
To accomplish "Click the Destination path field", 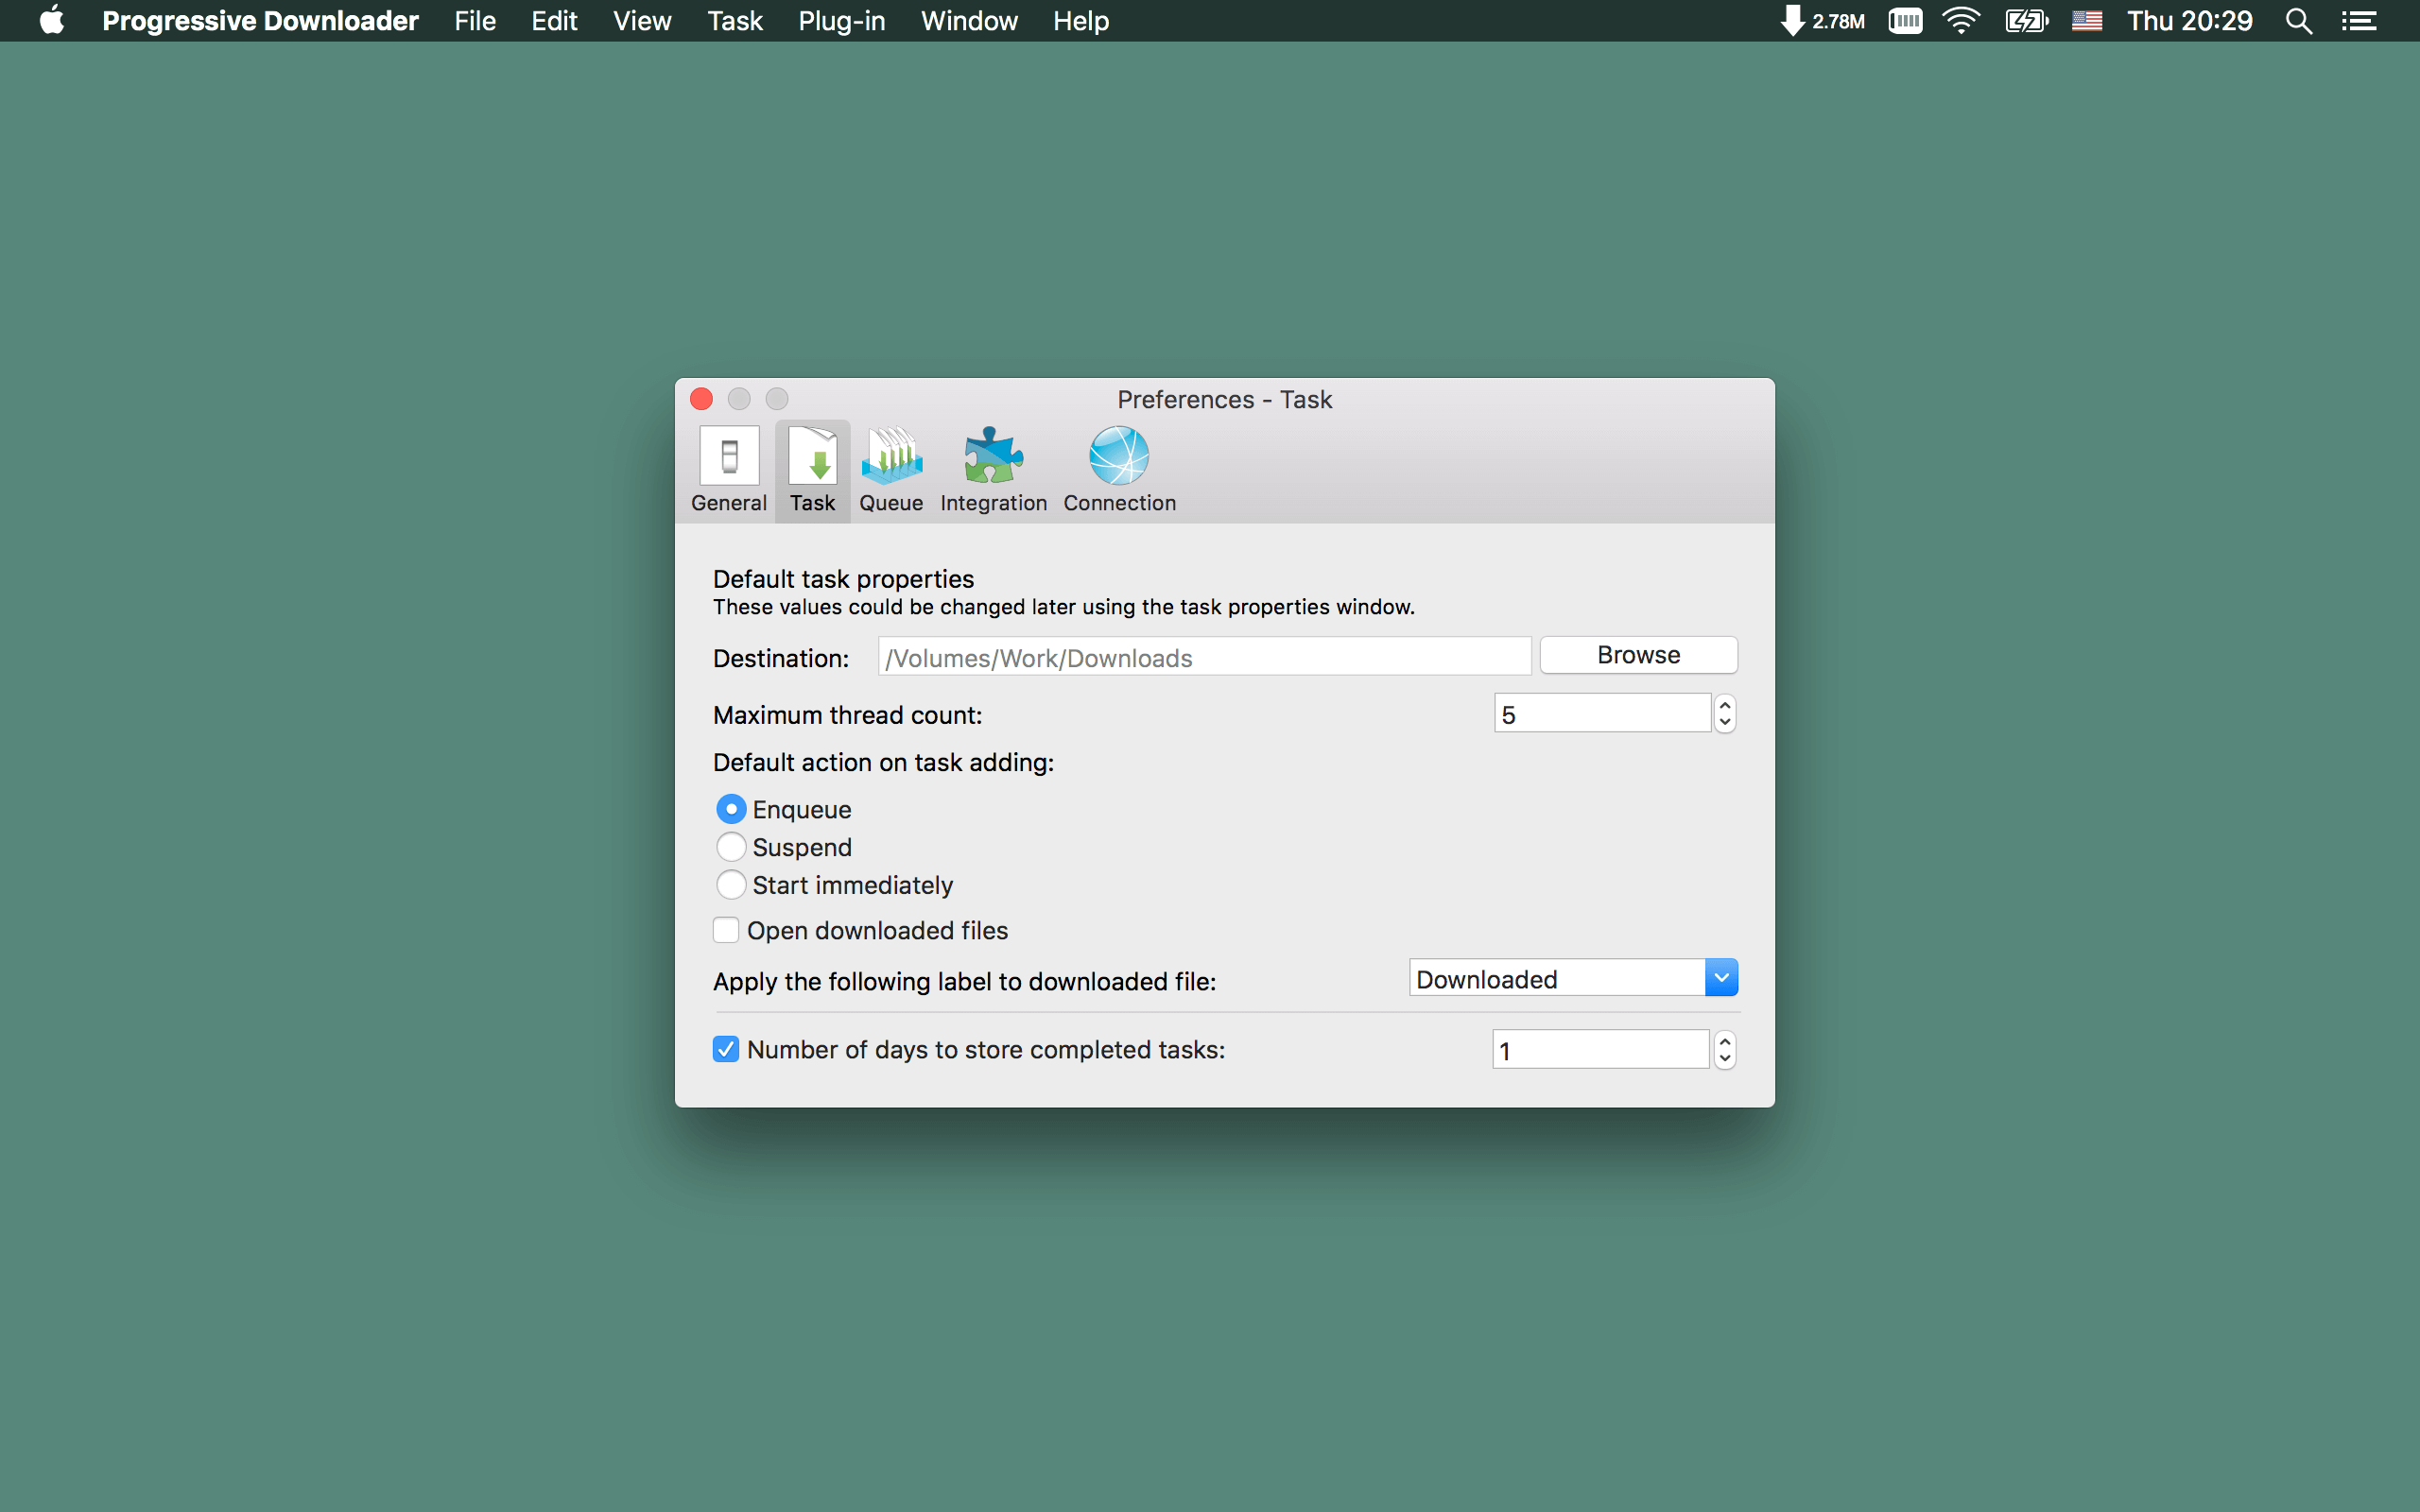I will [x=1205, y=657].
